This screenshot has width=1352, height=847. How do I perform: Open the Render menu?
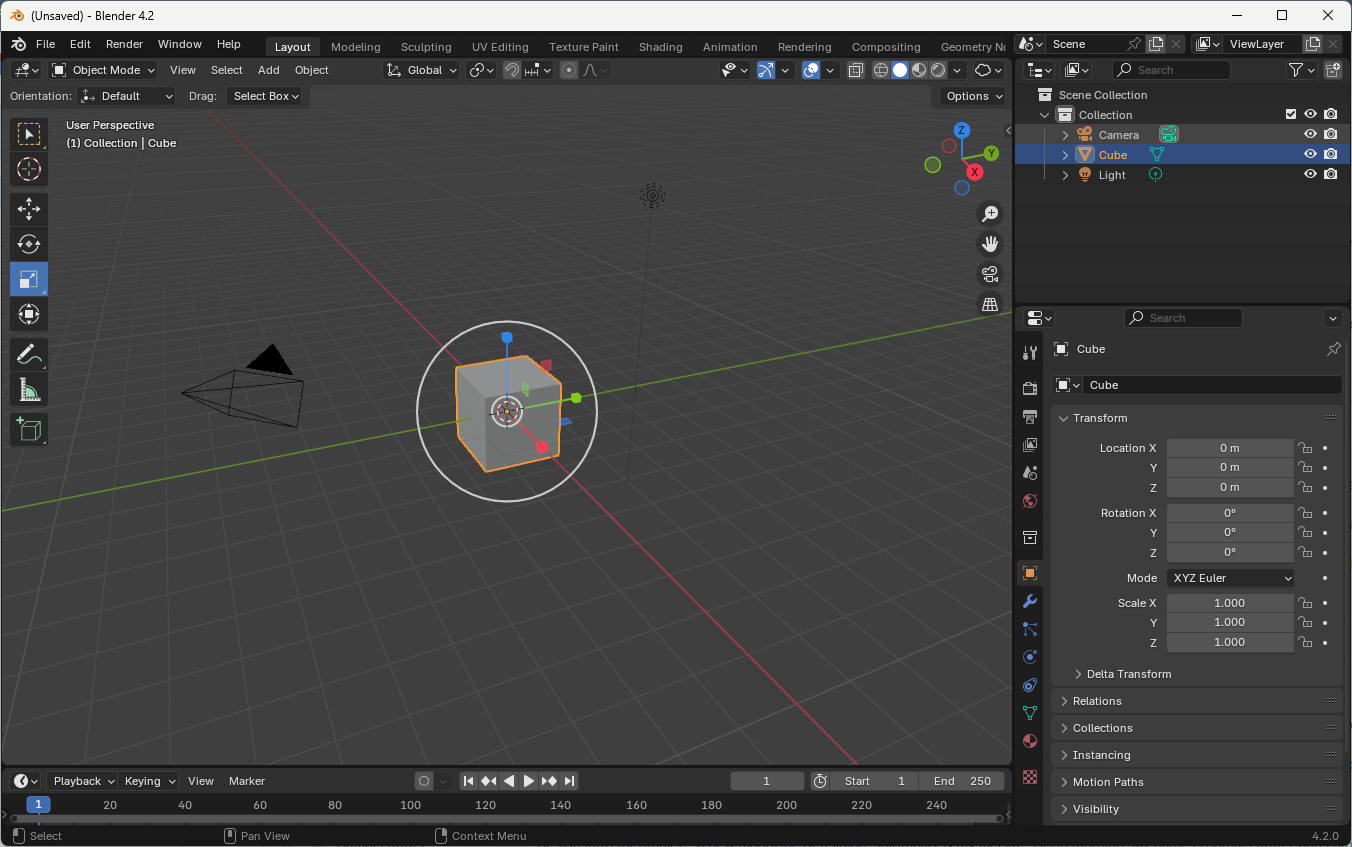coord(124,44)
